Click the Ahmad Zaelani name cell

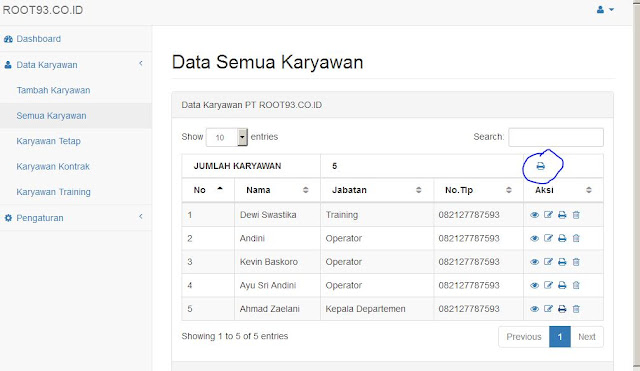click(278, 309)
